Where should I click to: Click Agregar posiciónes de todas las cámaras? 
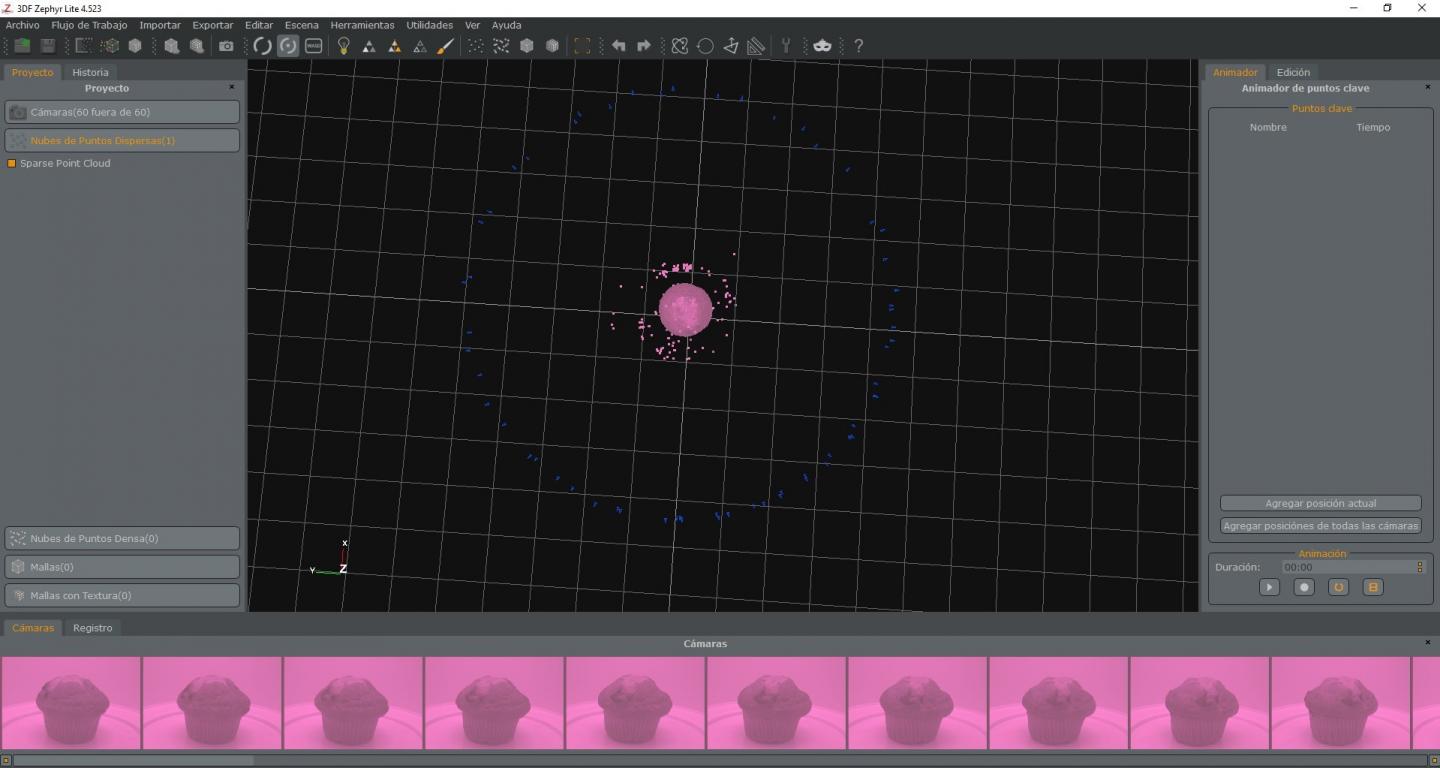[x=1320, y=525]
